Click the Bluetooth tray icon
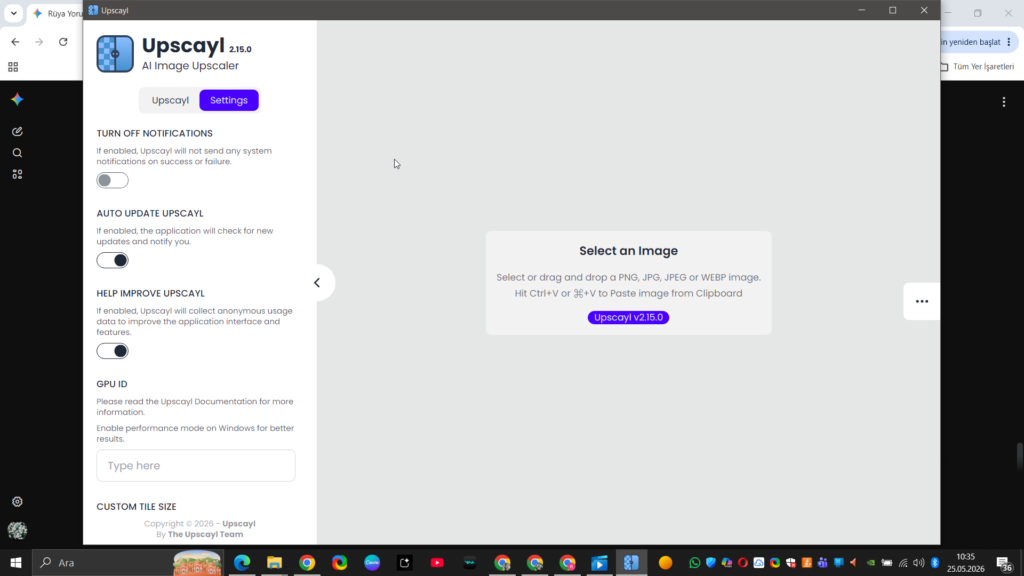 point(935,562)
